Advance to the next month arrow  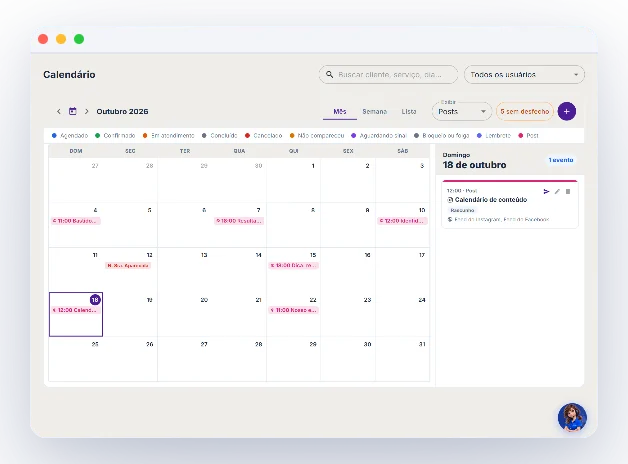click(x=87, y=111)
